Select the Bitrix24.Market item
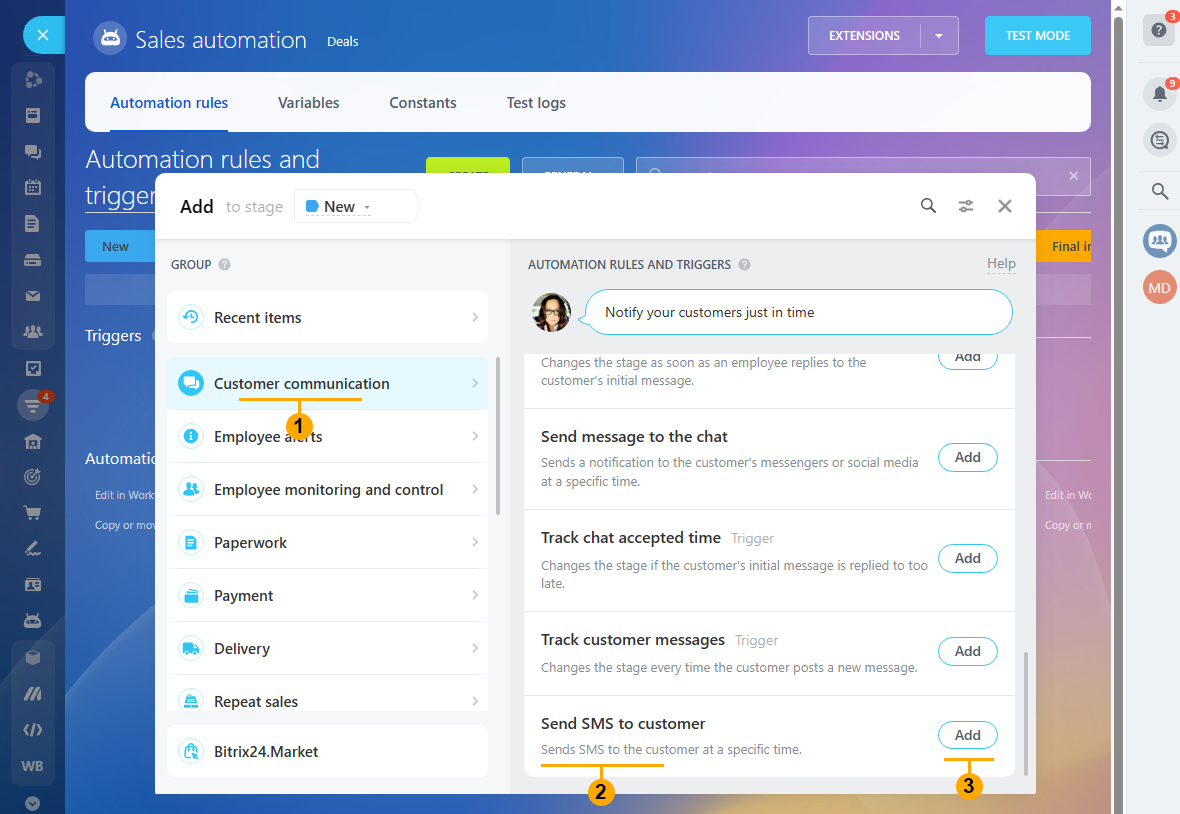The width and height of the screenshot is (1180, 814). [327, 751]
